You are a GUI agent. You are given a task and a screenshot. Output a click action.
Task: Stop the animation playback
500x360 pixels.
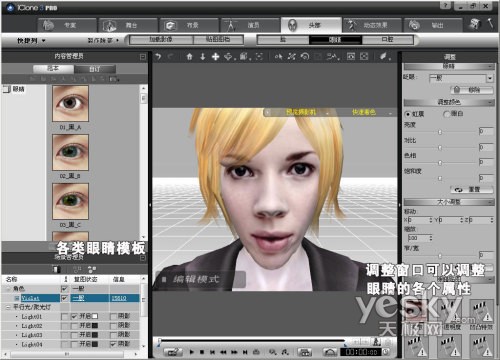tap(202, 352)
